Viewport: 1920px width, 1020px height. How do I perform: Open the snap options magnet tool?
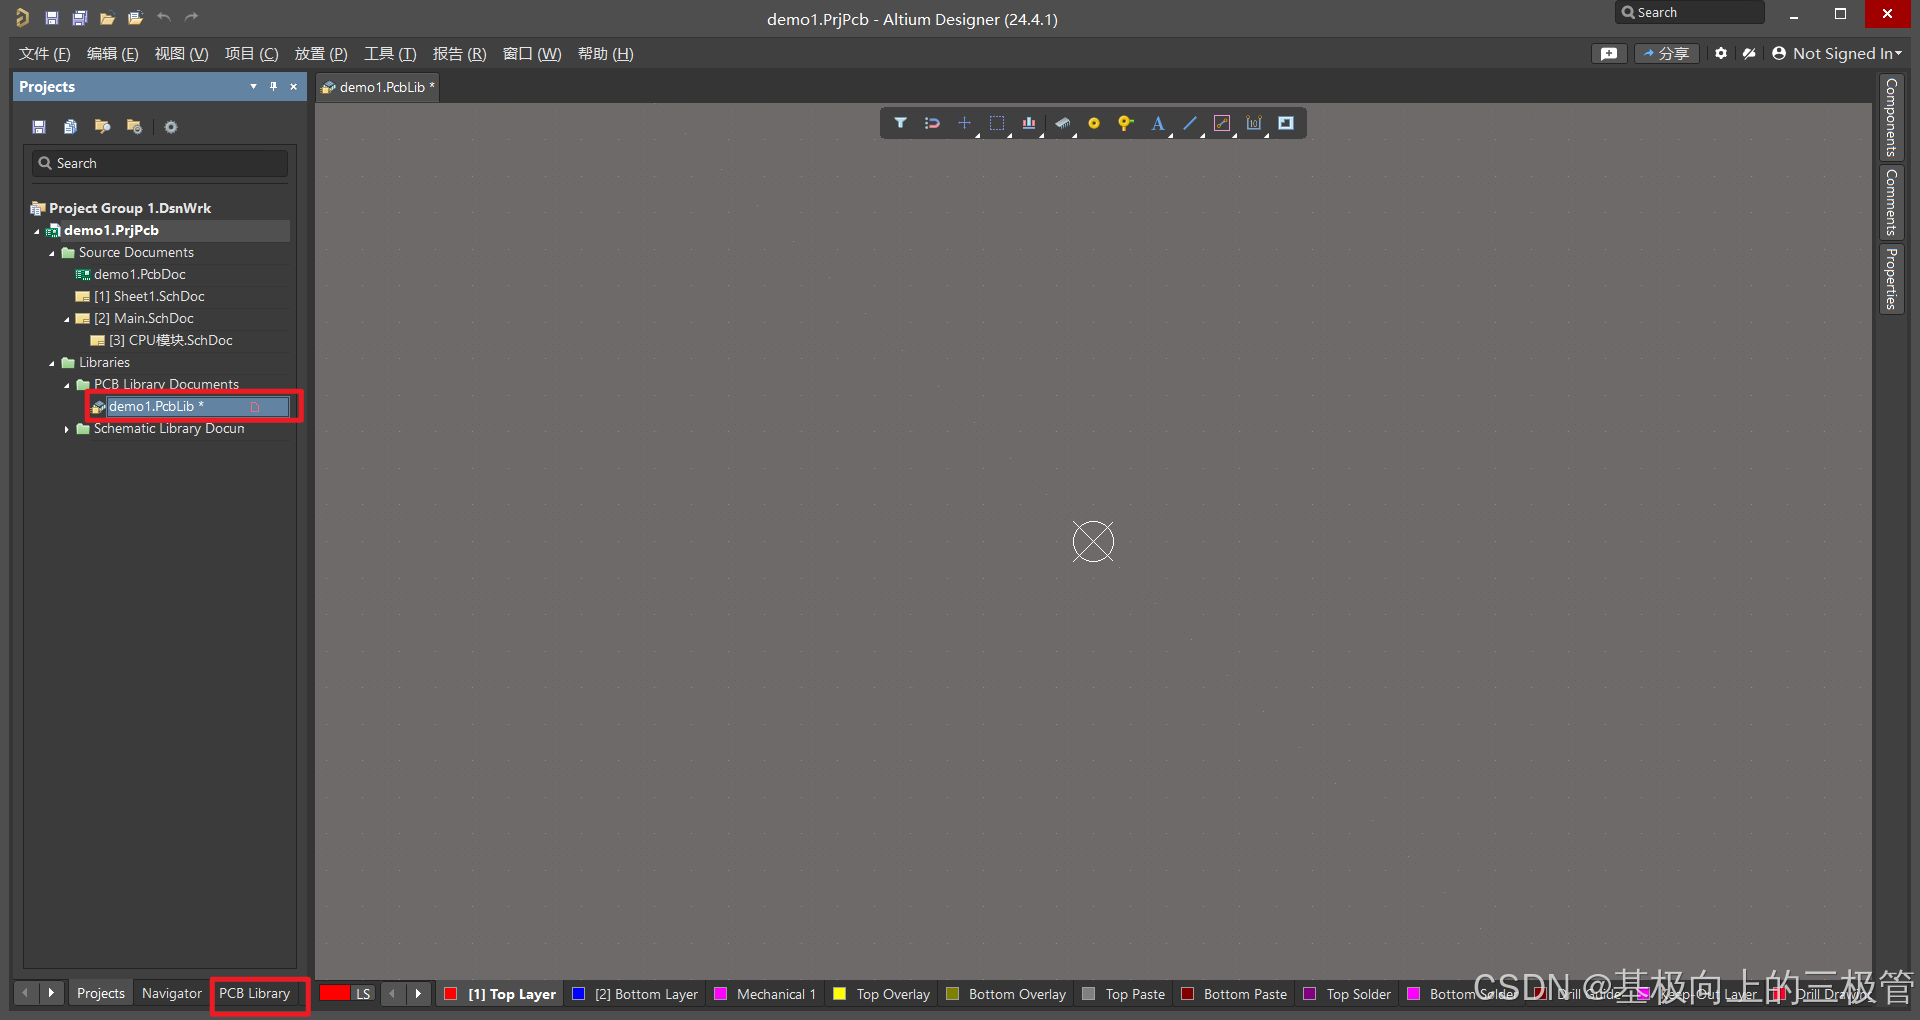(x=932, y=123)
